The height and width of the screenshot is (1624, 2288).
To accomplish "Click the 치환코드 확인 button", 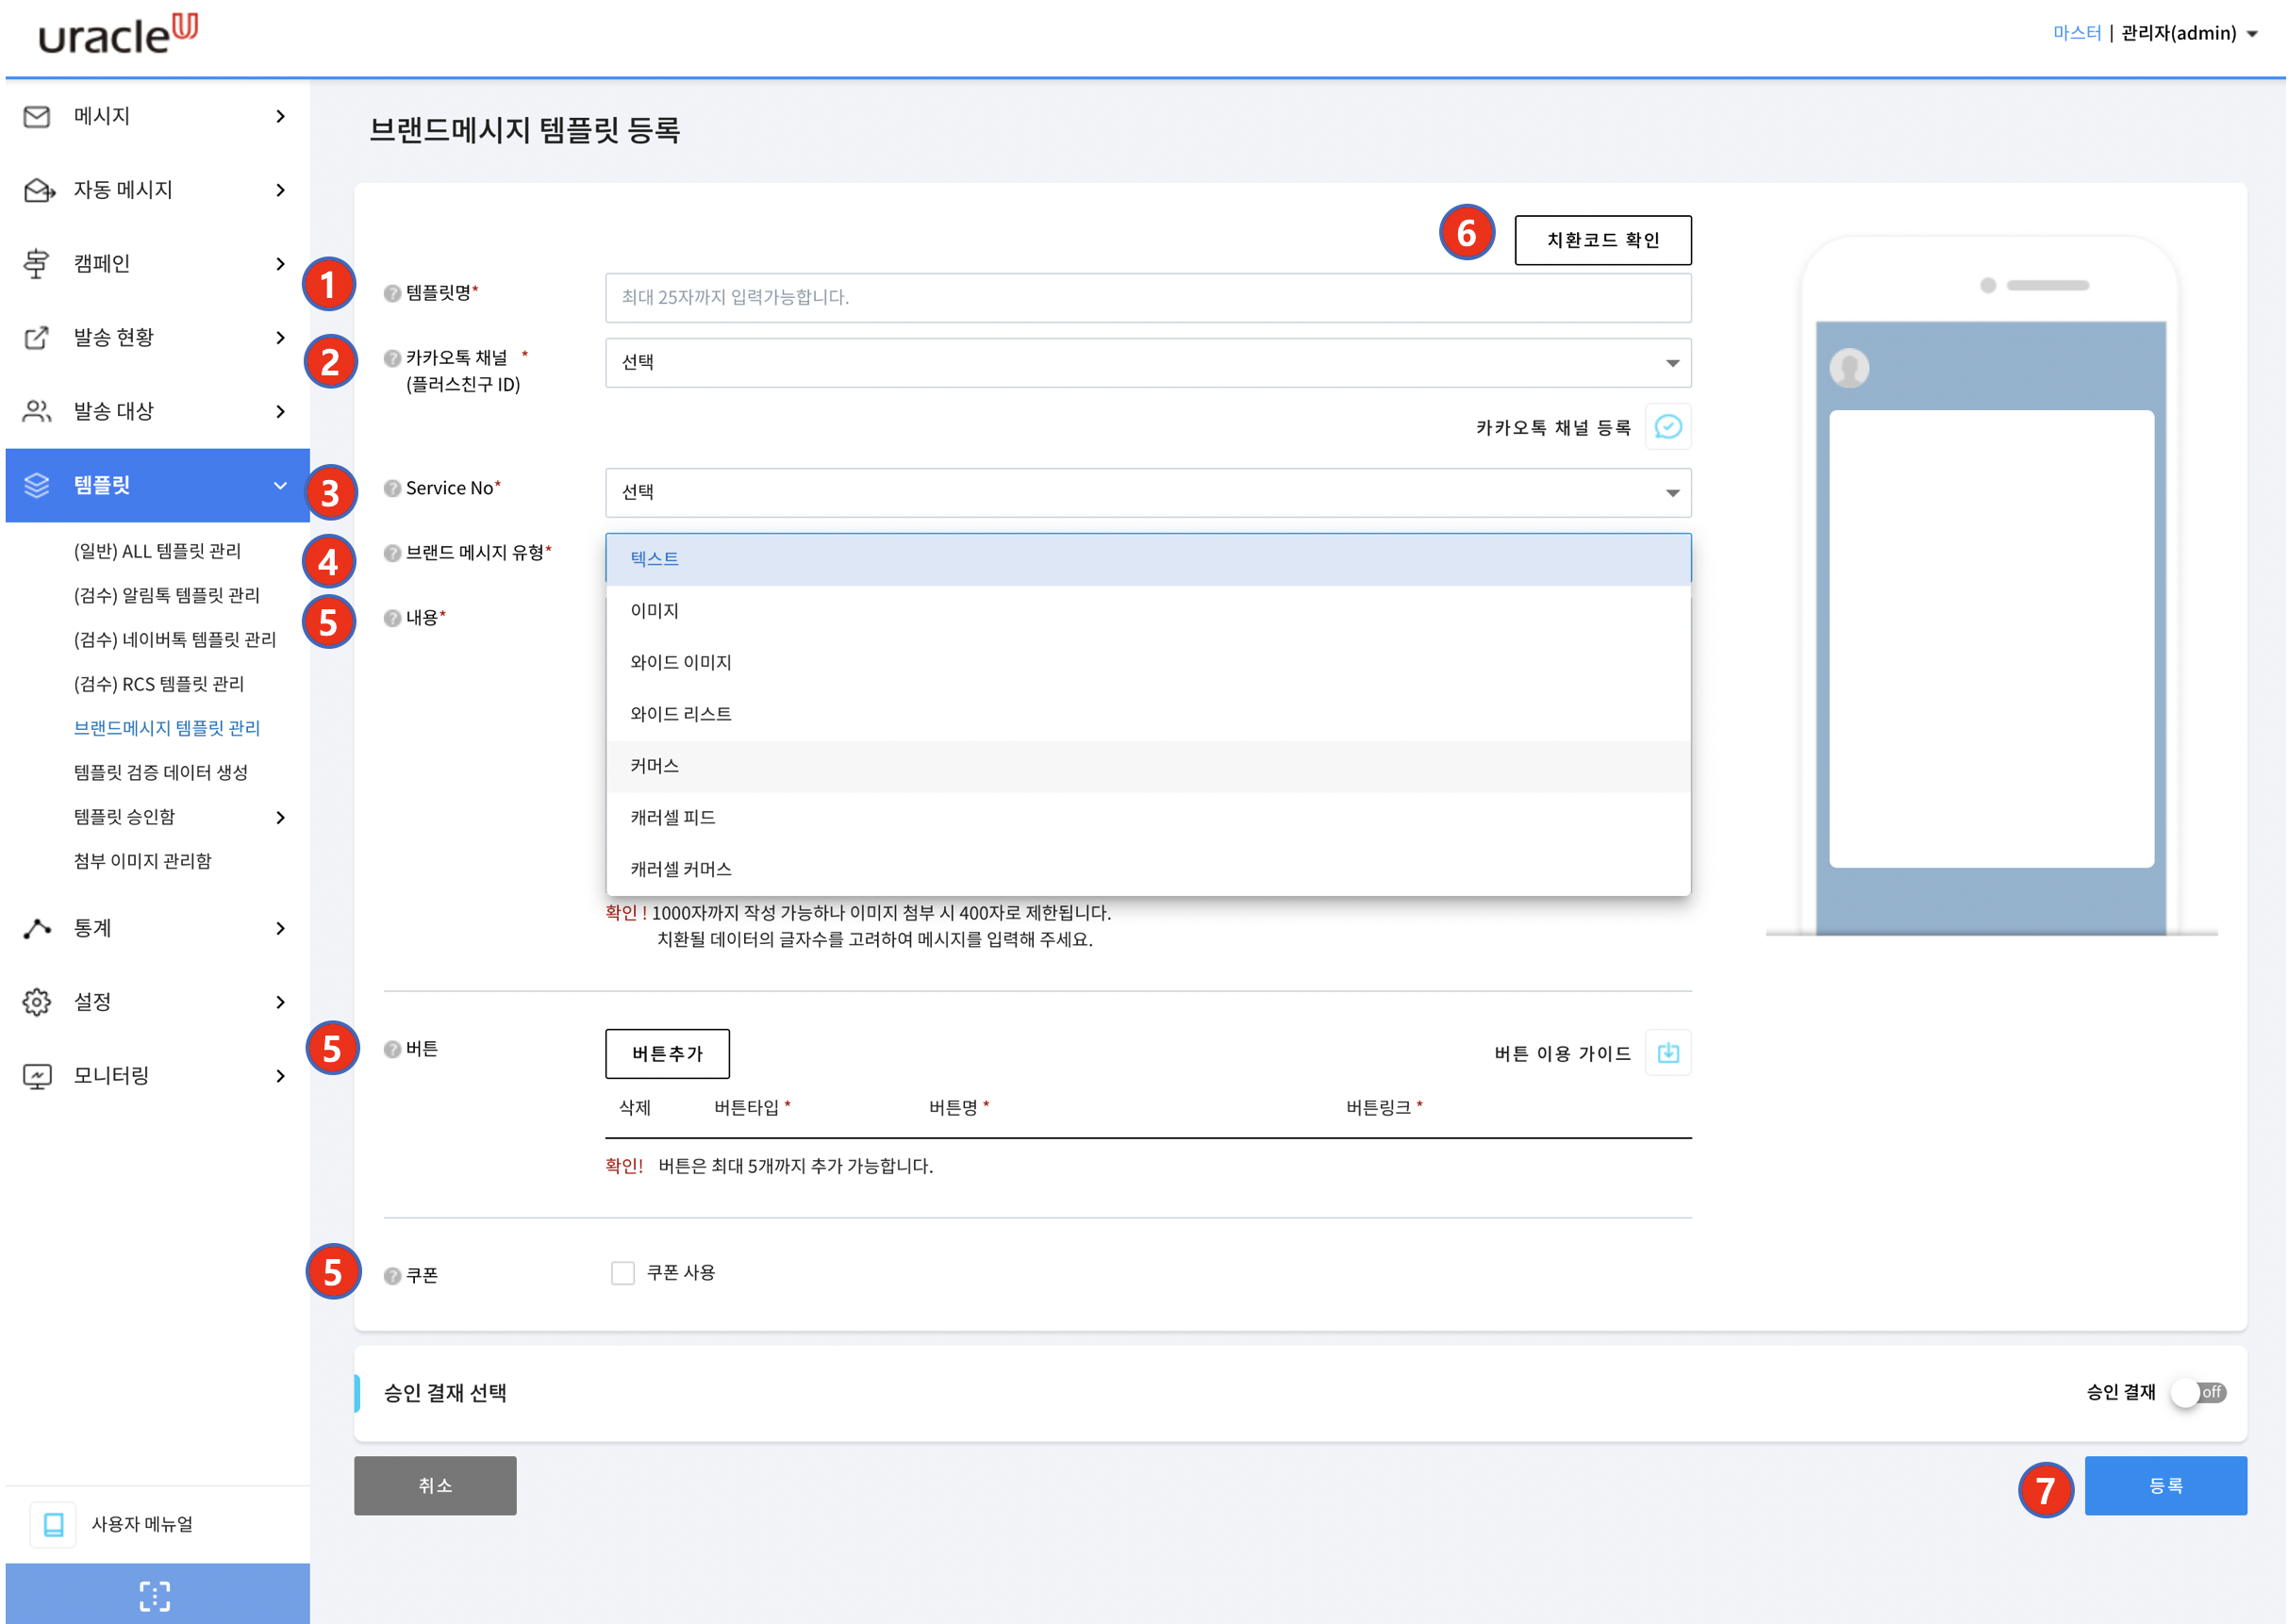I will pyautogui.click(x=1602, y=240).
